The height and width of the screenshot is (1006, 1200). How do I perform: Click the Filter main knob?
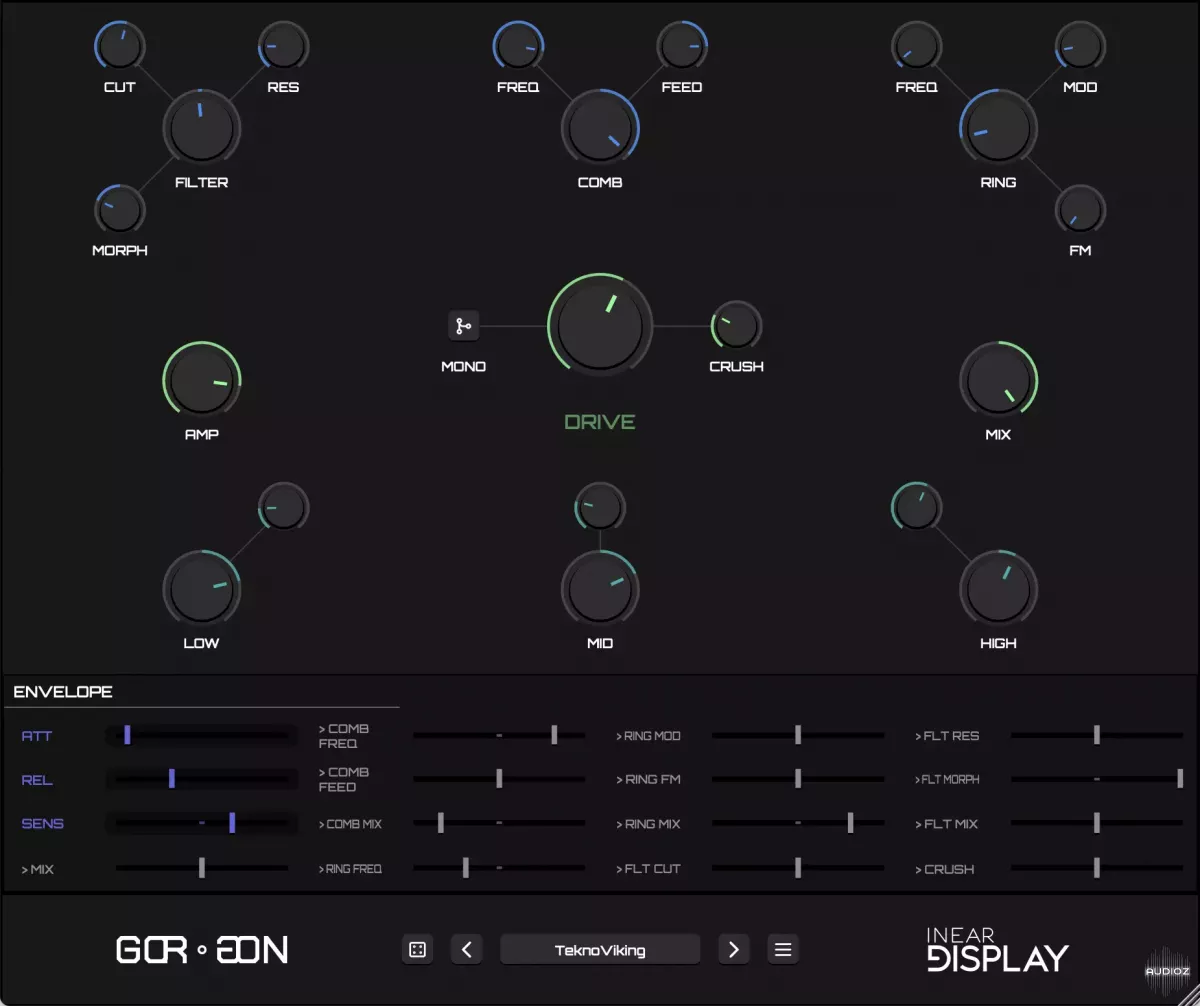pos(201,128)
